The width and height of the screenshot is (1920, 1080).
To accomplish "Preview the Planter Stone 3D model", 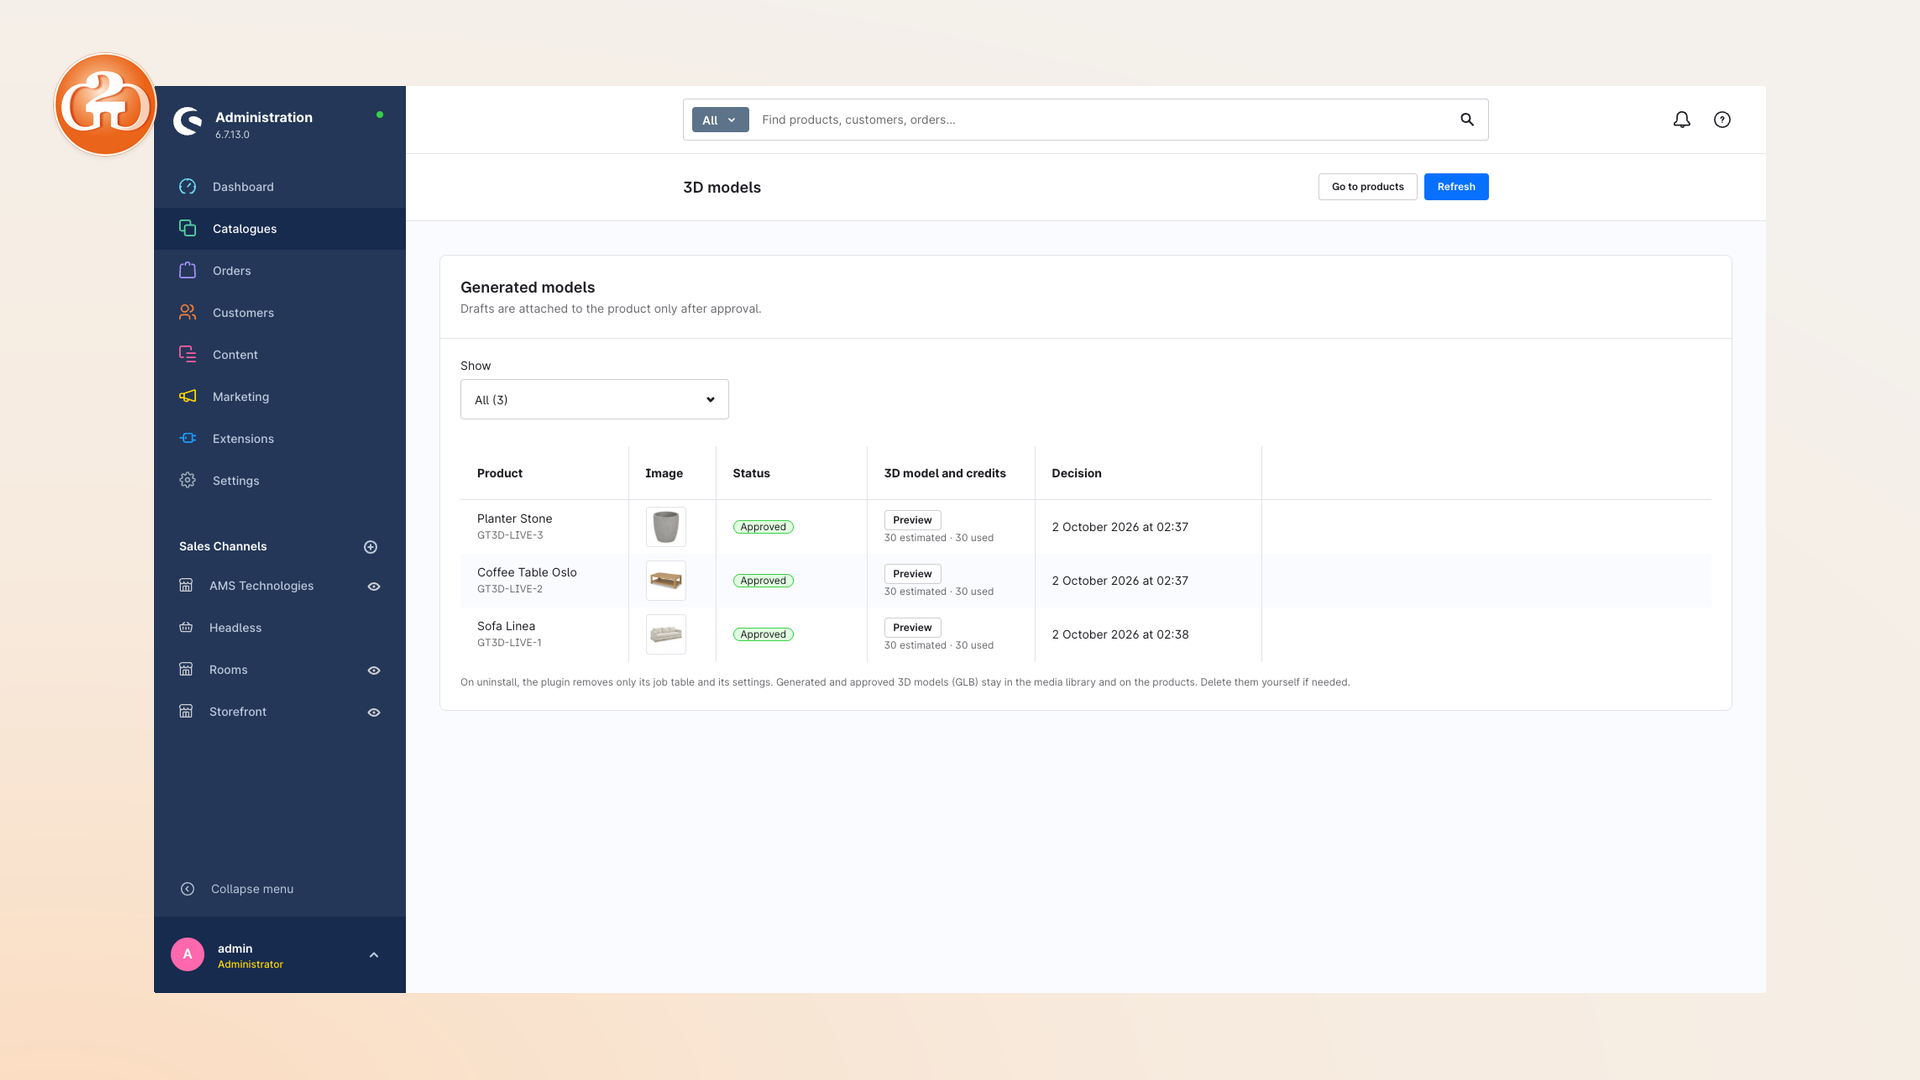I will [x=912, y=520].
